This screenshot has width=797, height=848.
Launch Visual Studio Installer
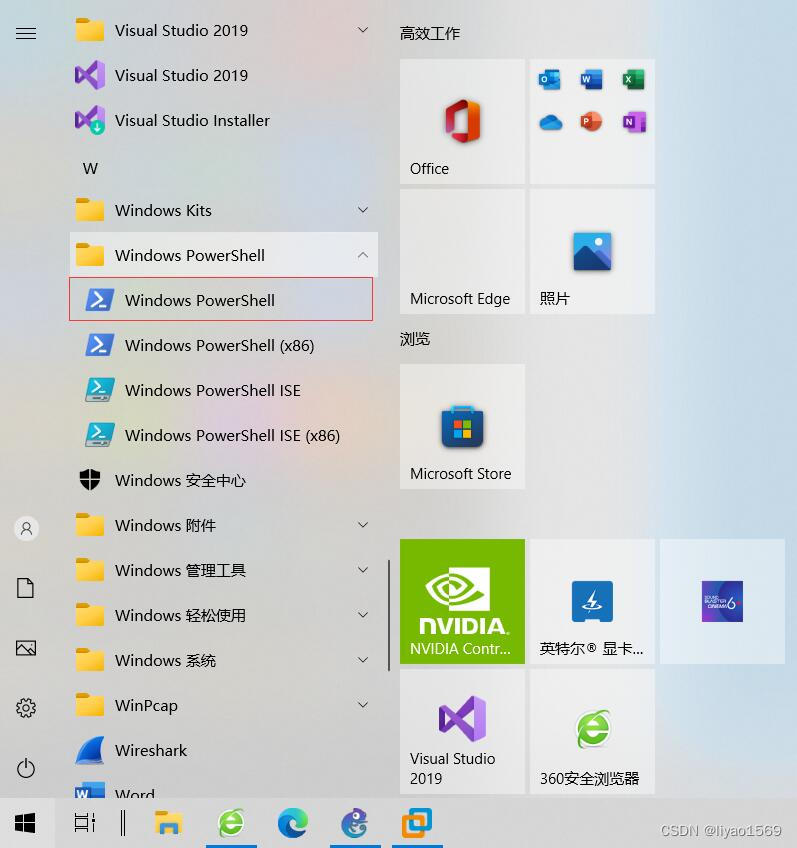pyautogui.click(x=224, y=120)
